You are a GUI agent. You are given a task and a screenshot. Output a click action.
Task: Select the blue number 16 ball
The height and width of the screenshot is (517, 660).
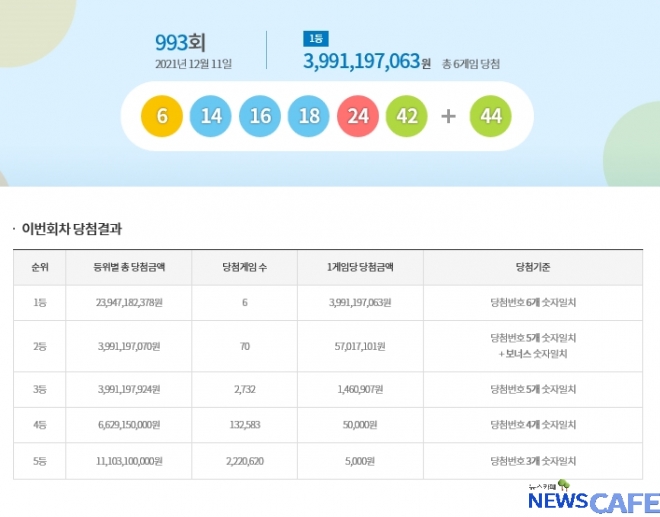coord(260,116)
